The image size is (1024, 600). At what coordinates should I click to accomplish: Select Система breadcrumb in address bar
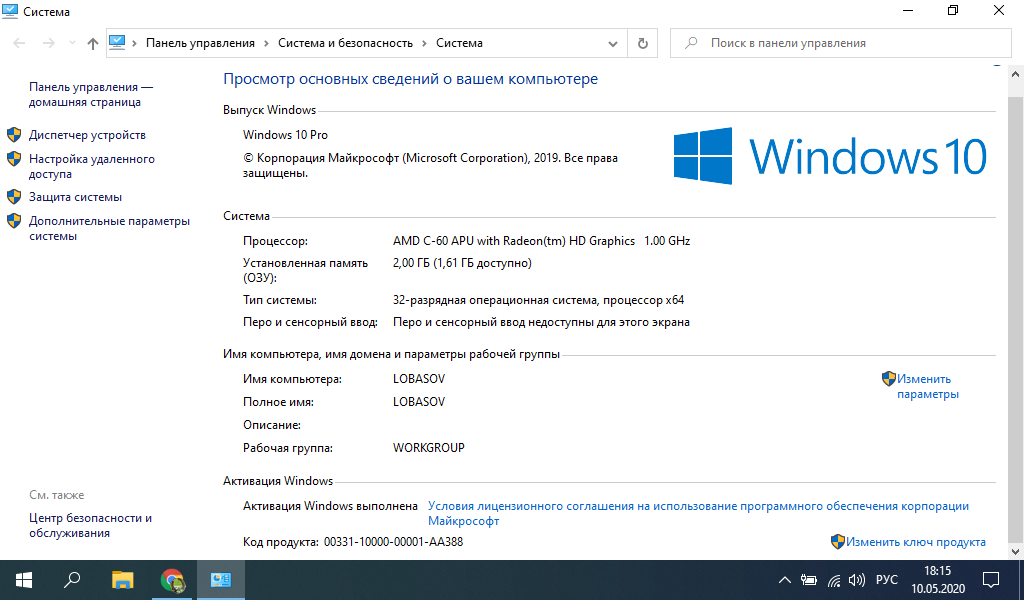pyautogui.click(x=460, y=43)
